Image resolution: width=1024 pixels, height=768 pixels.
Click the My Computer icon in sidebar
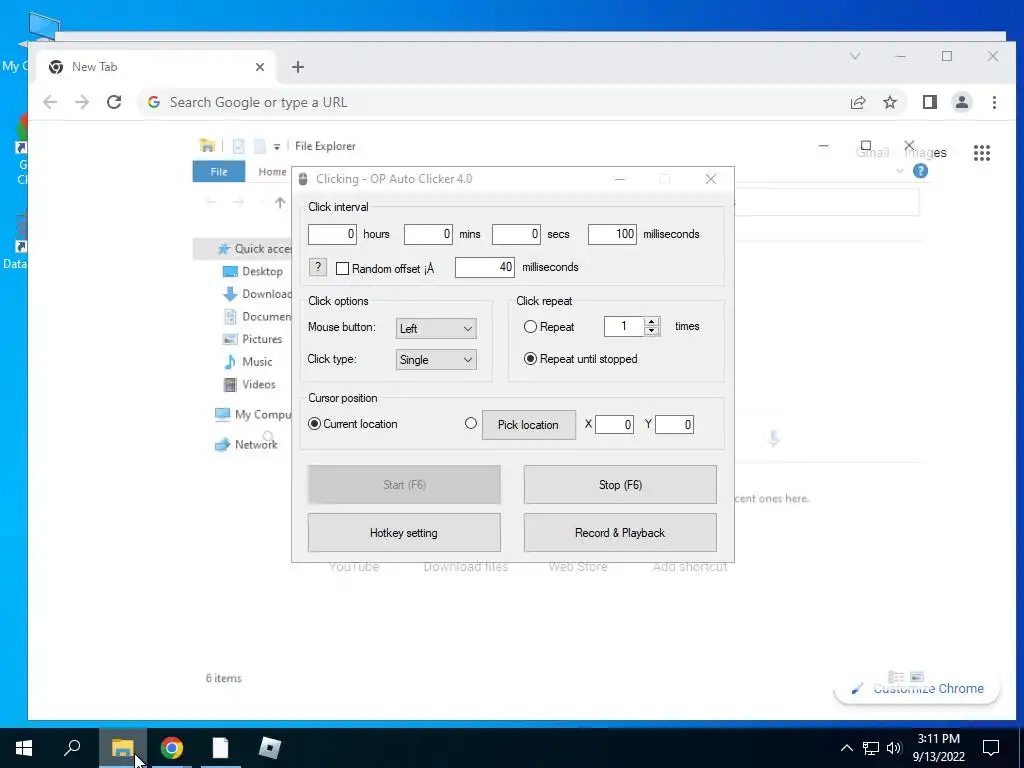coord(223,414)
